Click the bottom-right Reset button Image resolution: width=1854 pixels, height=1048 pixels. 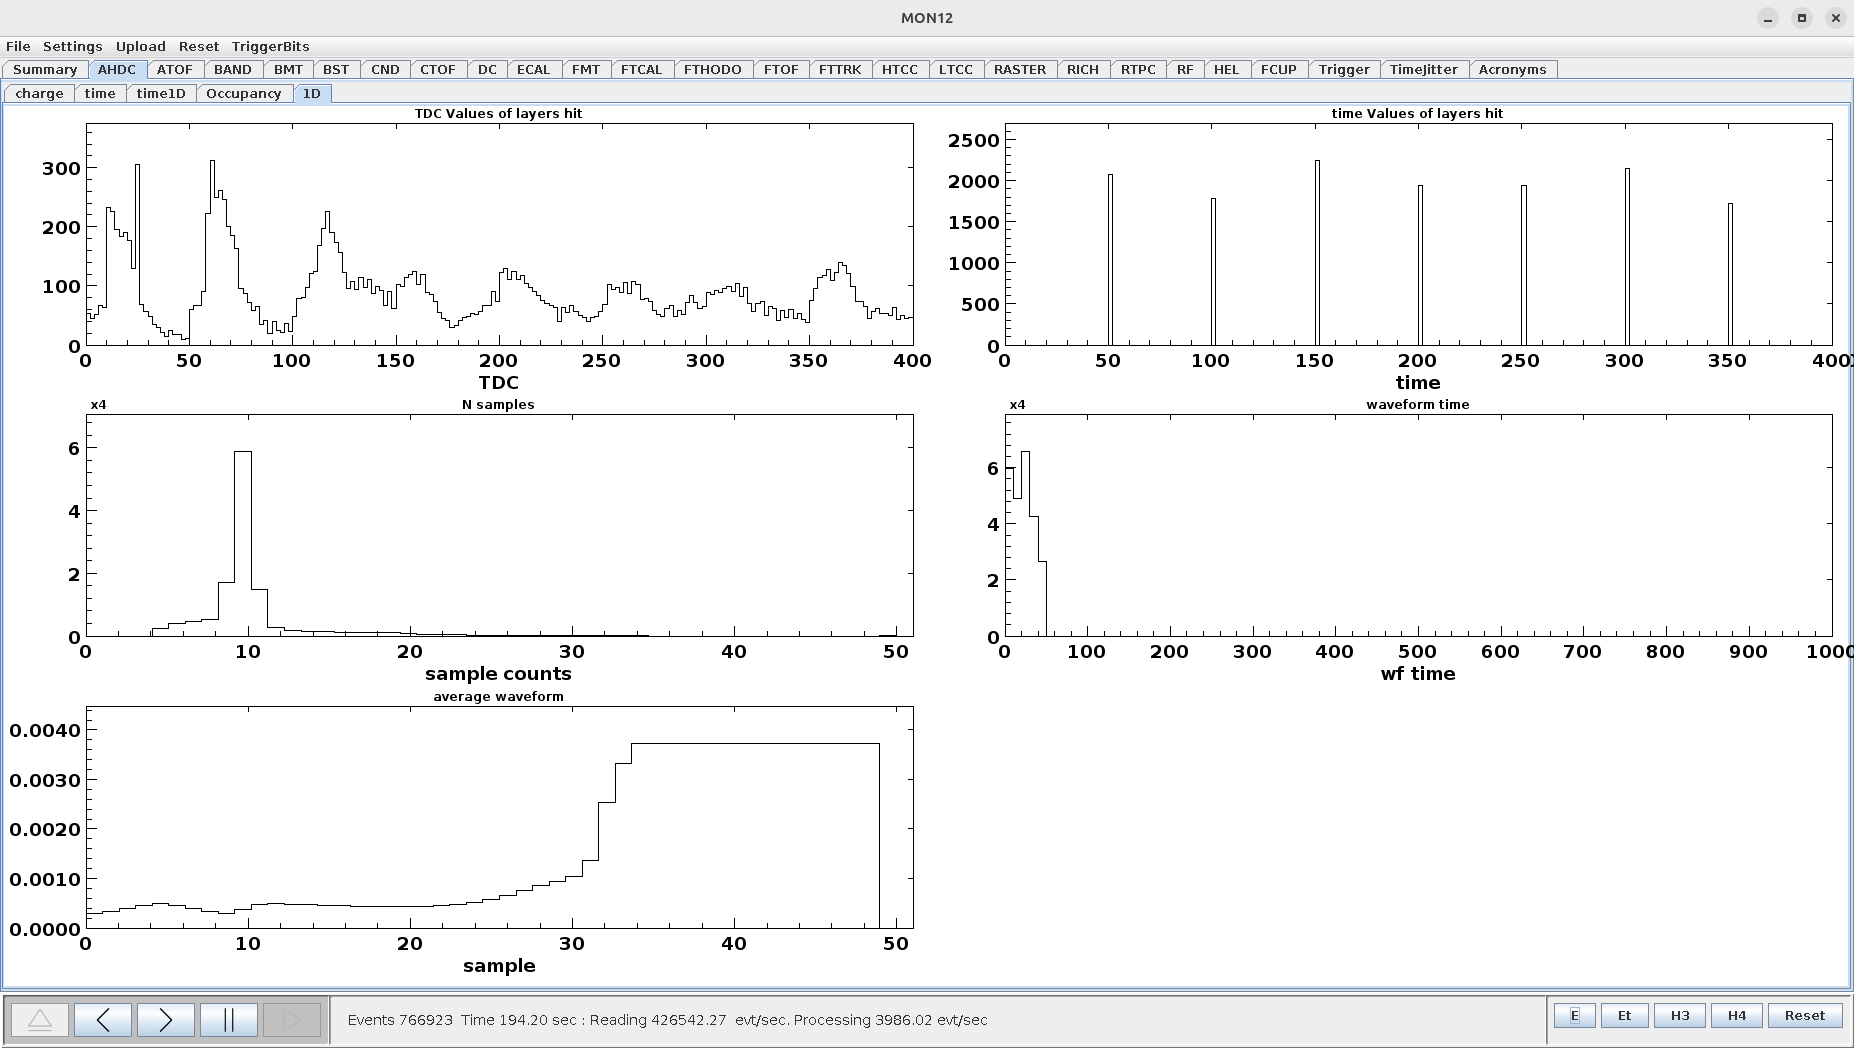pos(1805,1016)
